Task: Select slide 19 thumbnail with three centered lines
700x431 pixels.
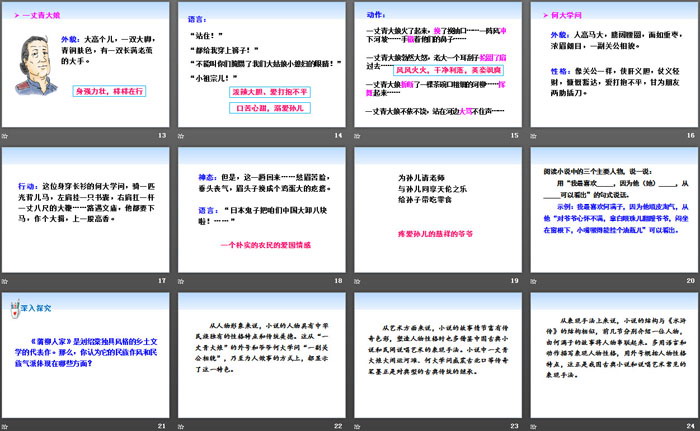Action: click(x=436, y=209)
